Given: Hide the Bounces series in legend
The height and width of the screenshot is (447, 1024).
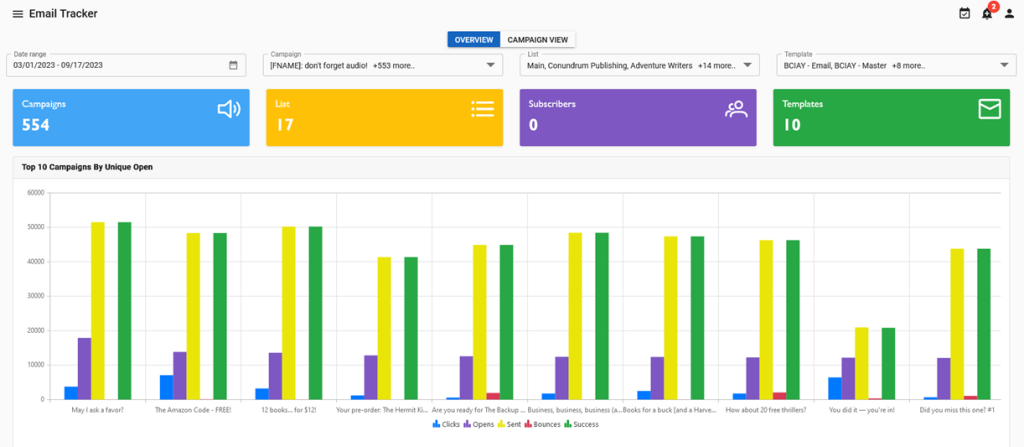Looking at the screenshot, I should [544, 424].
